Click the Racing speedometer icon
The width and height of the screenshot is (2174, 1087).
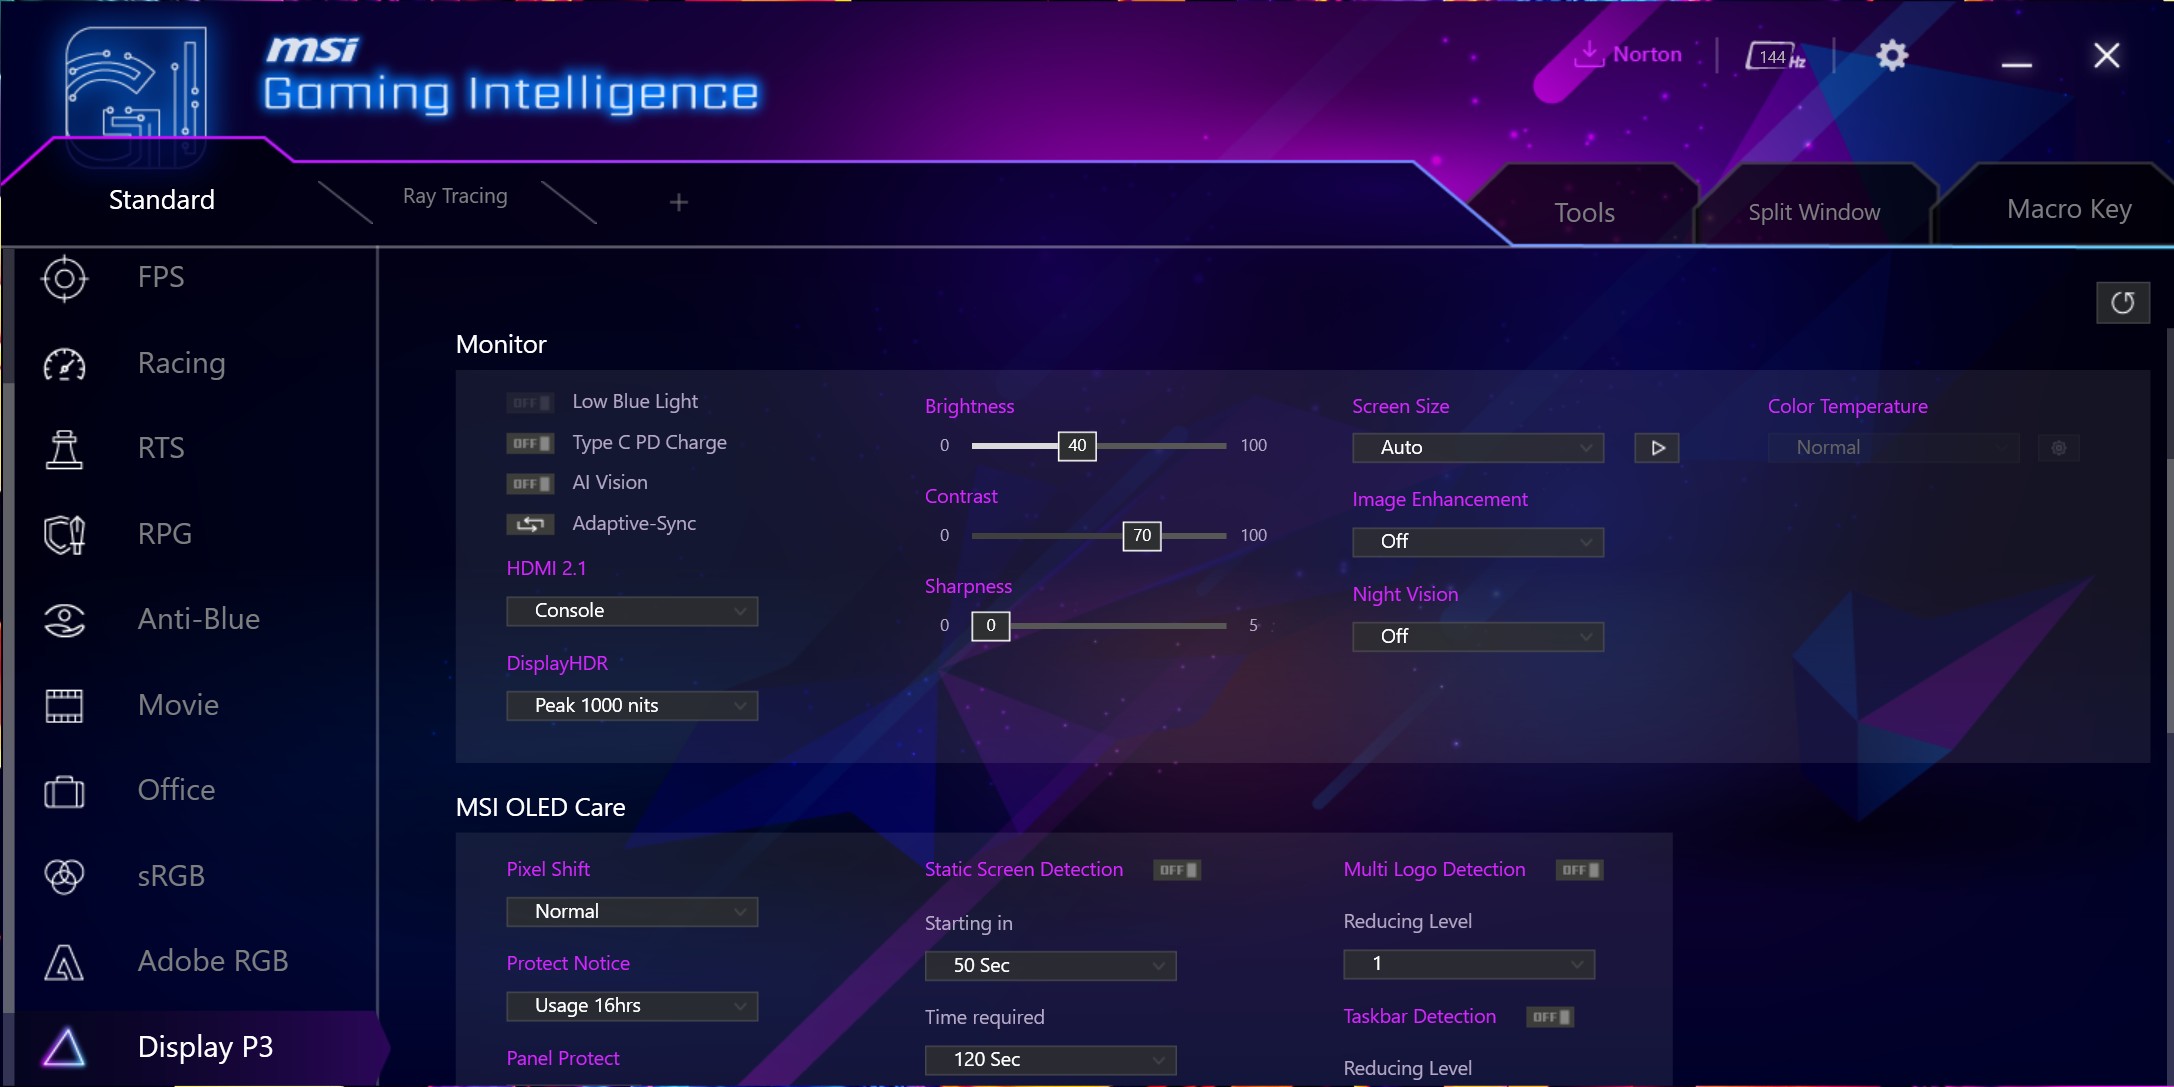click(64, 364)
